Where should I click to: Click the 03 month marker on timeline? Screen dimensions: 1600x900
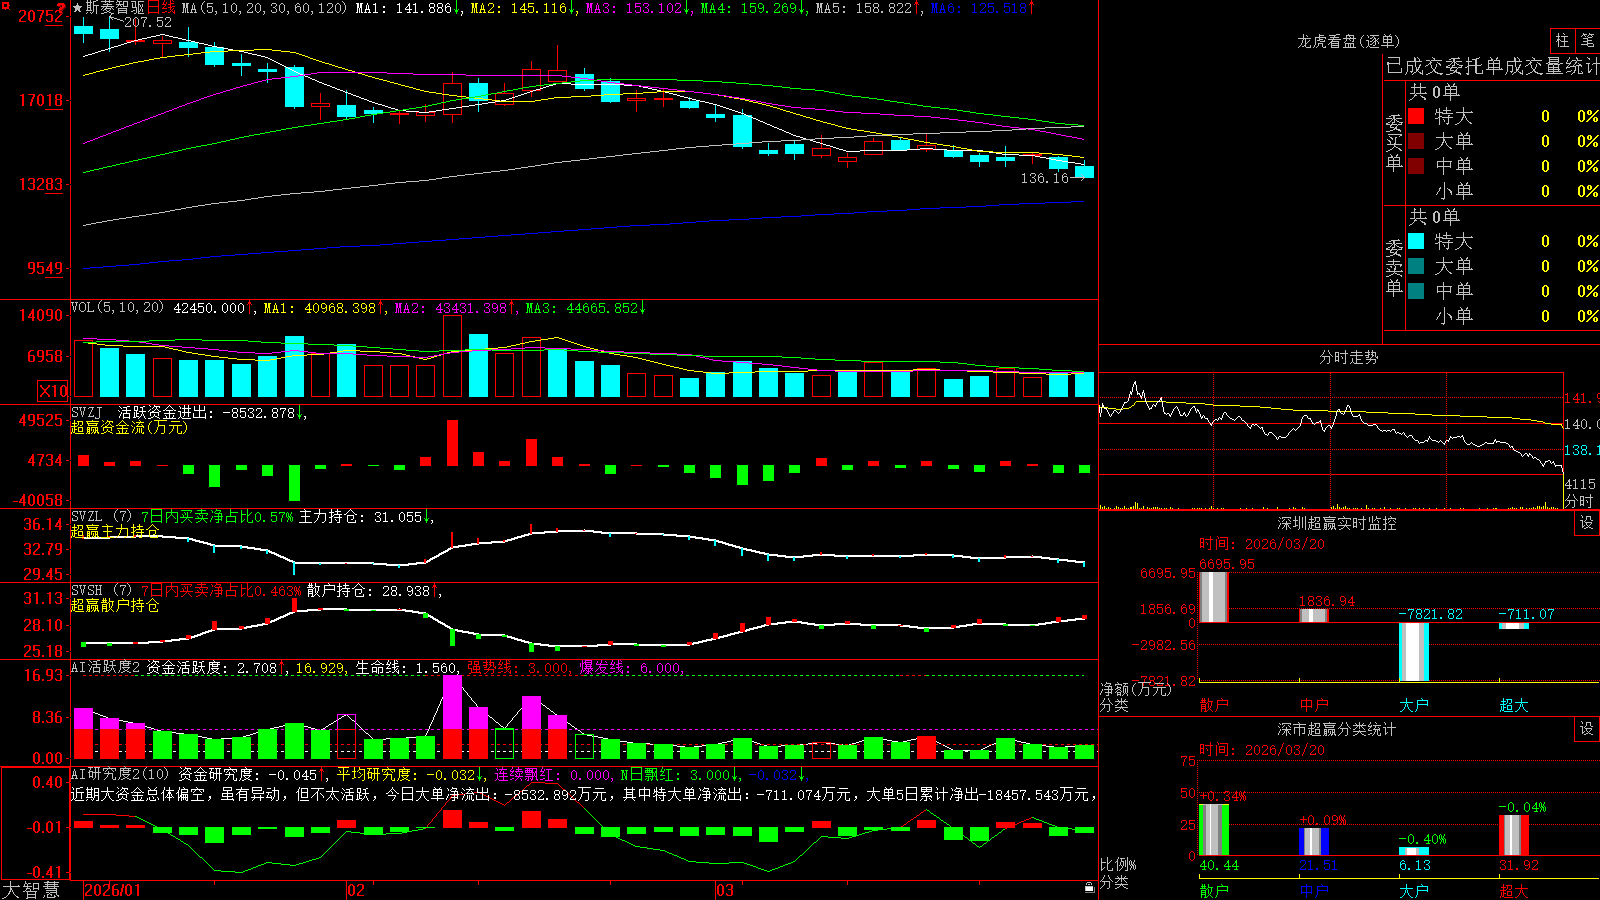coord(725,890)
